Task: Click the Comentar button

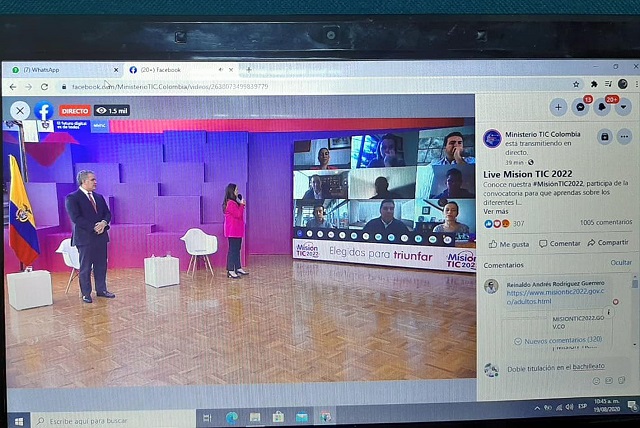Action: pos(560,244)
